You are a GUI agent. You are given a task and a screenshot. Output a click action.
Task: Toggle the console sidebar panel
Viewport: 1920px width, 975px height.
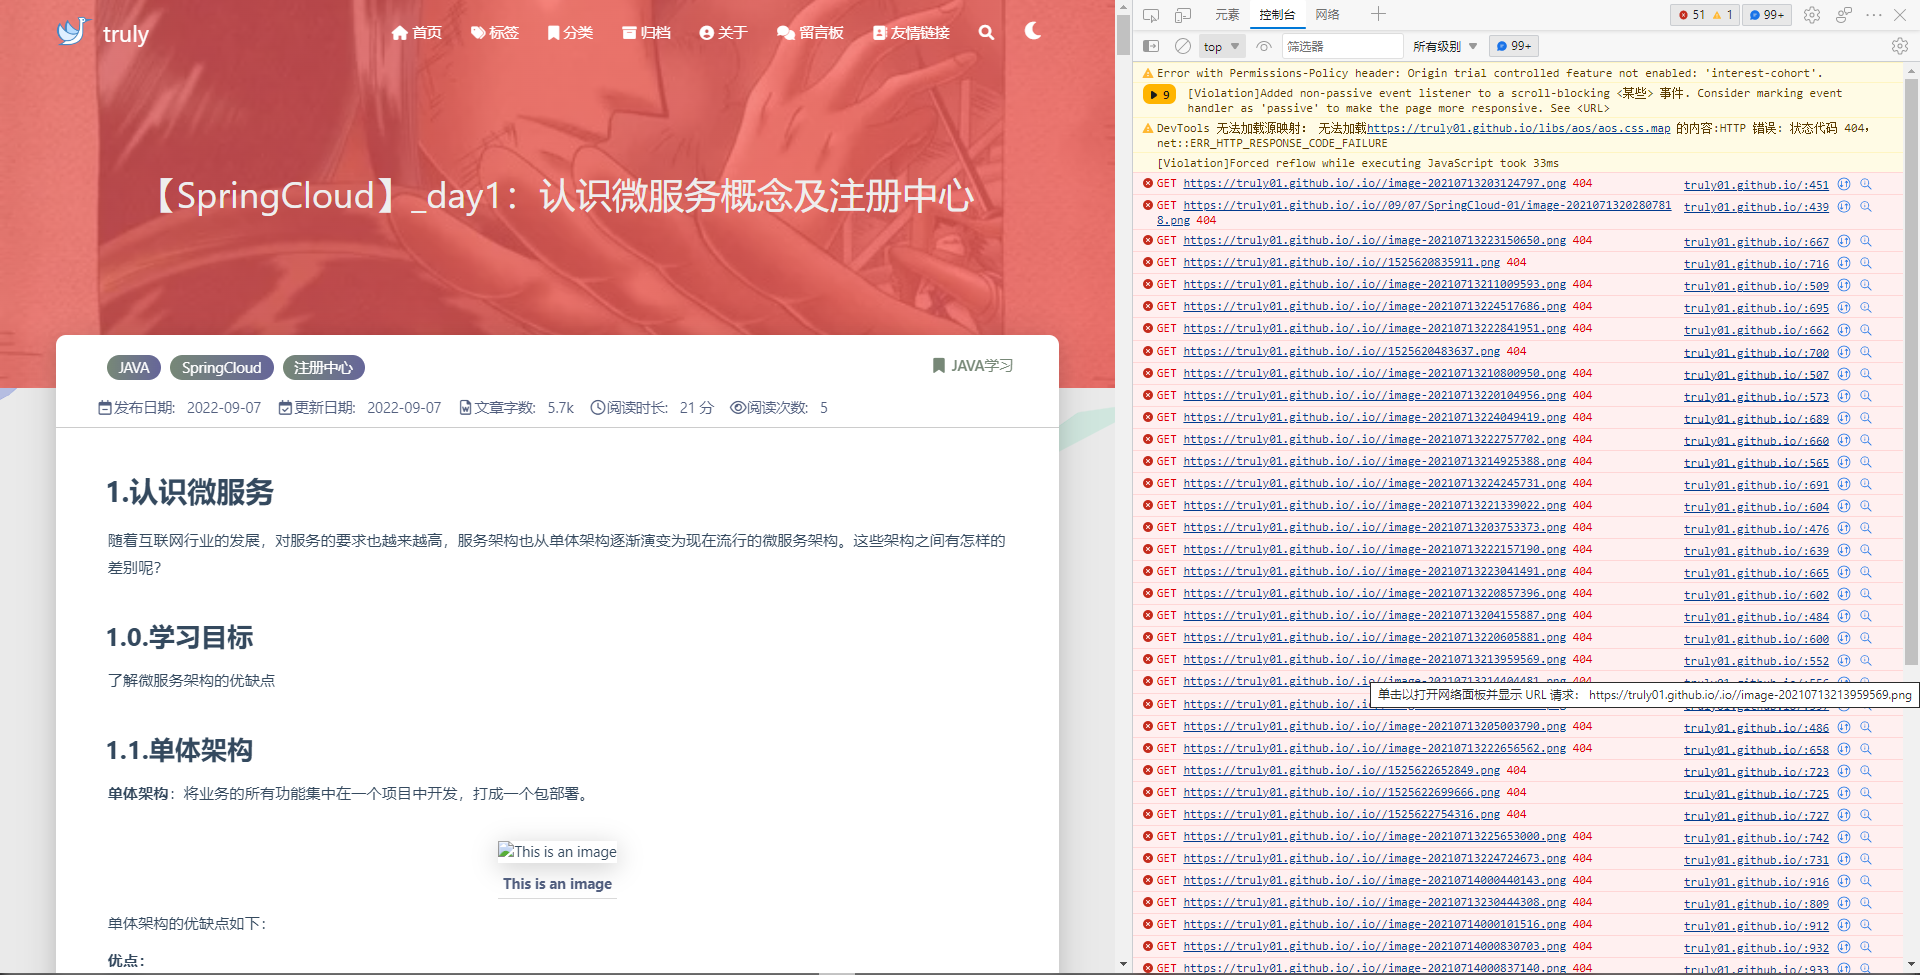click(1151, 46)
